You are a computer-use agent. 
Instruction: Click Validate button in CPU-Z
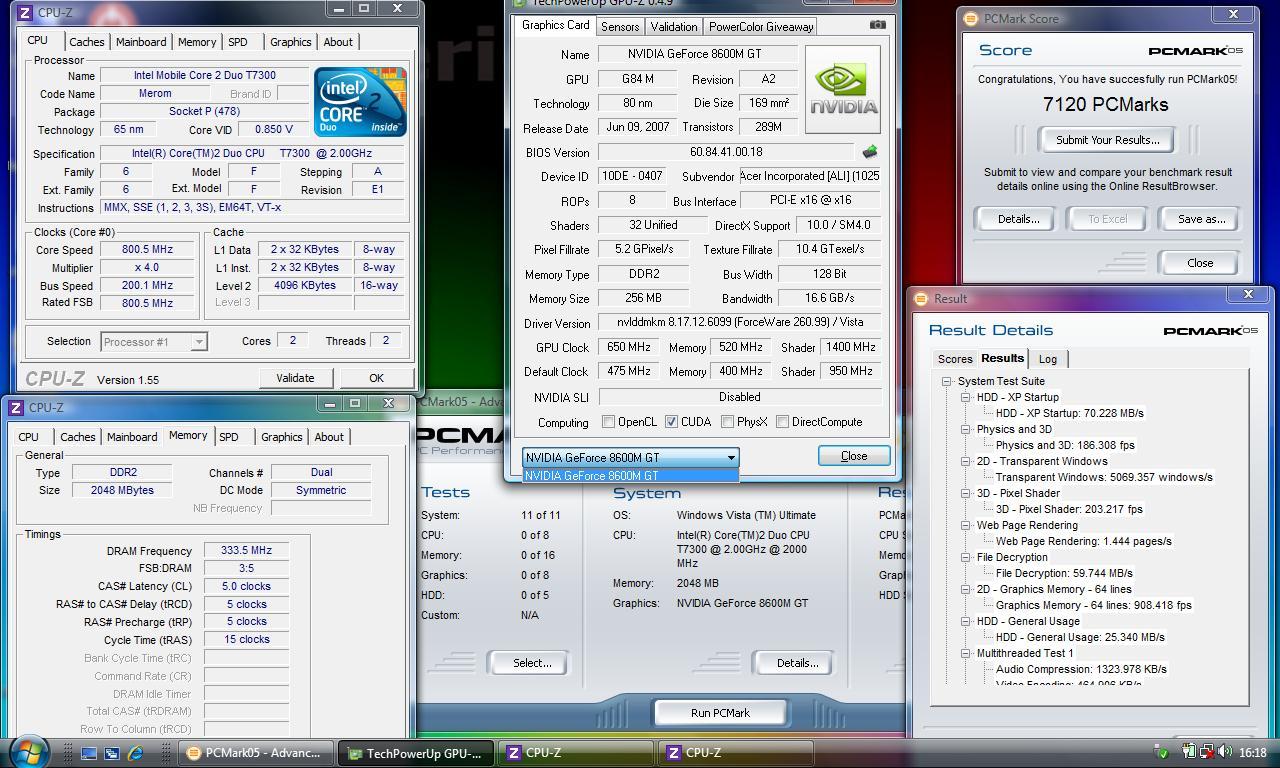point(295,378)
